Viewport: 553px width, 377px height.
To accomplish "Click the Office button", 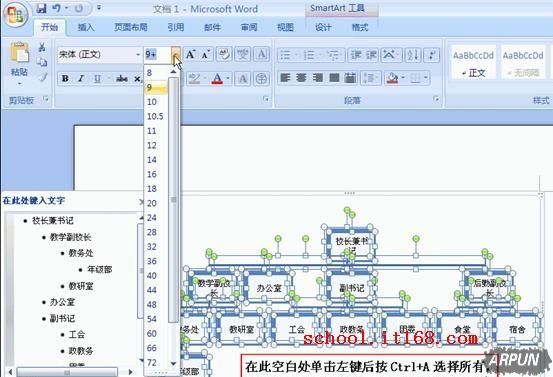I will tap(16, 14).
